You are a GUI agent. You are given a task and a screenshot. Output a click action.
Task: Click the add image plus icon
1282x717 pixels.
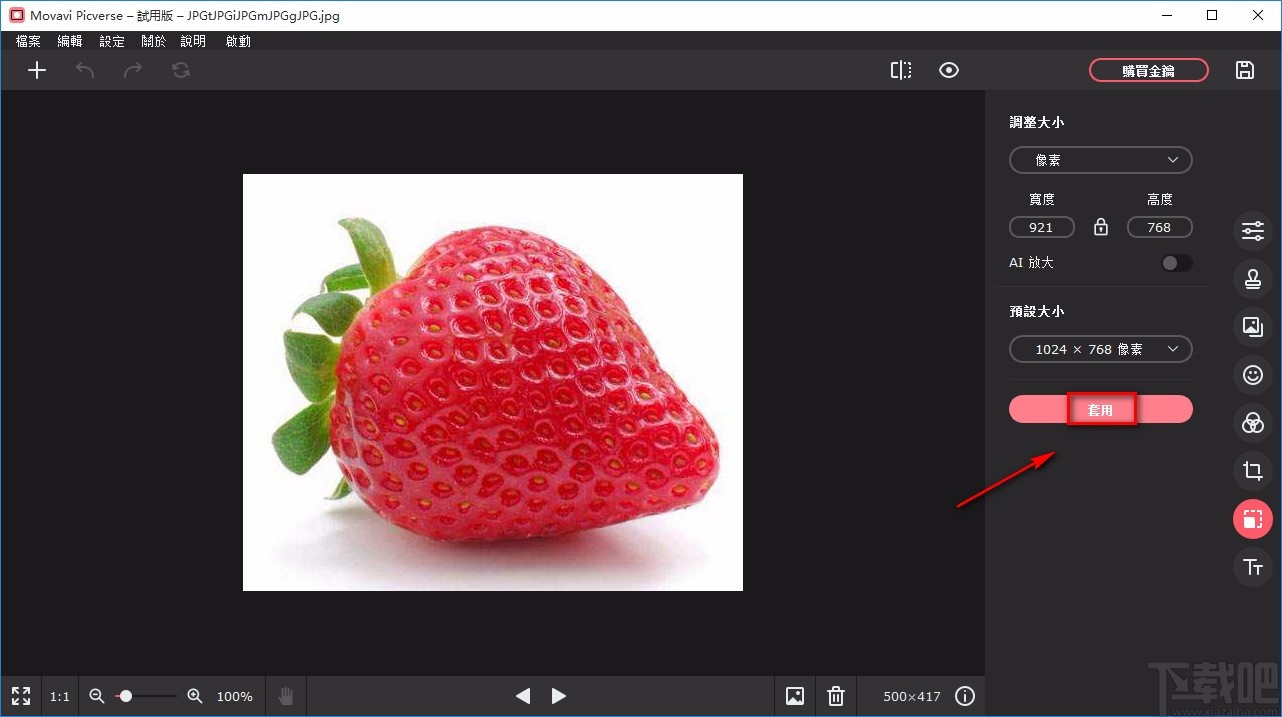pos(37,70)
